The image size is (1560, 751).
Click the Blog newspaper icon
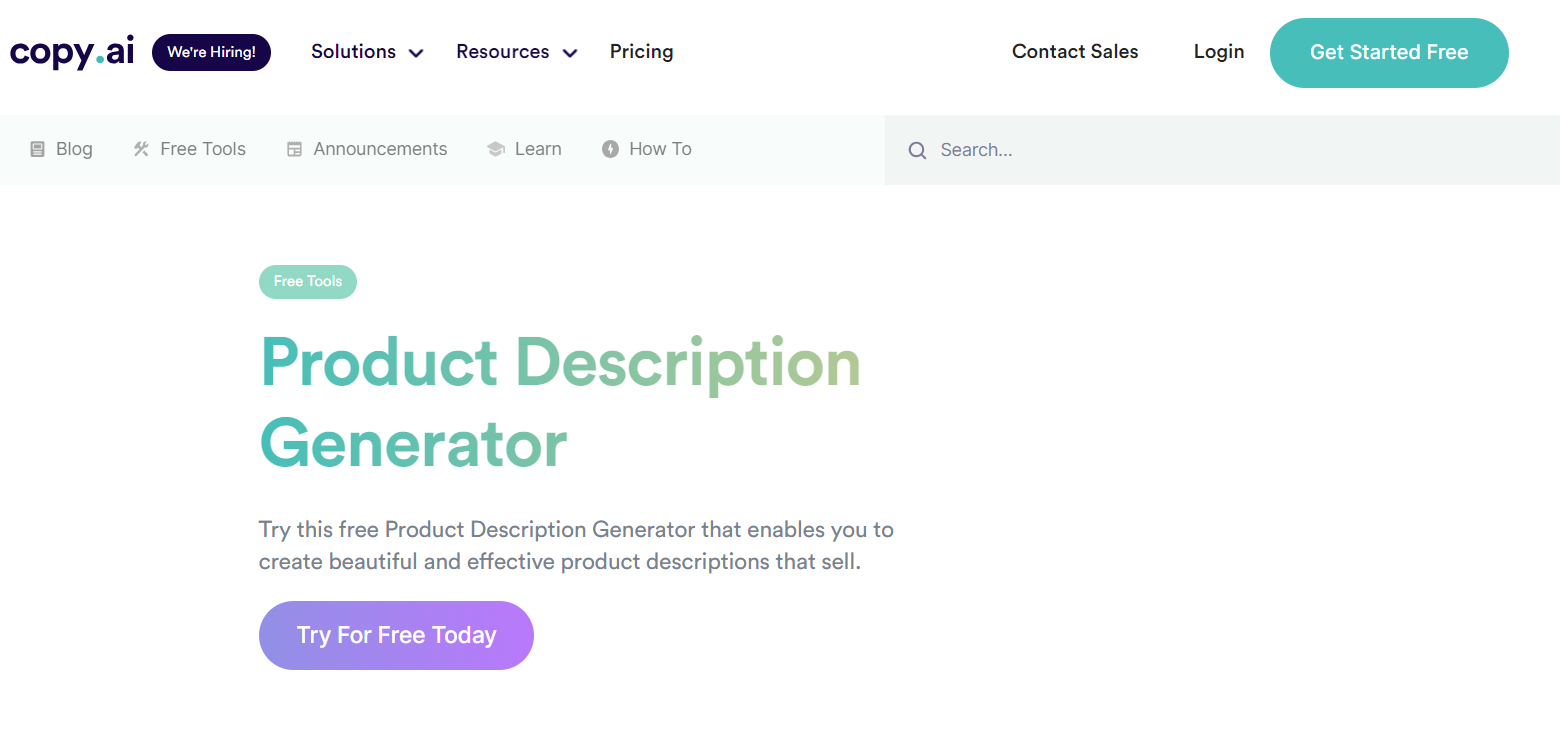click(x=37, y=149)
